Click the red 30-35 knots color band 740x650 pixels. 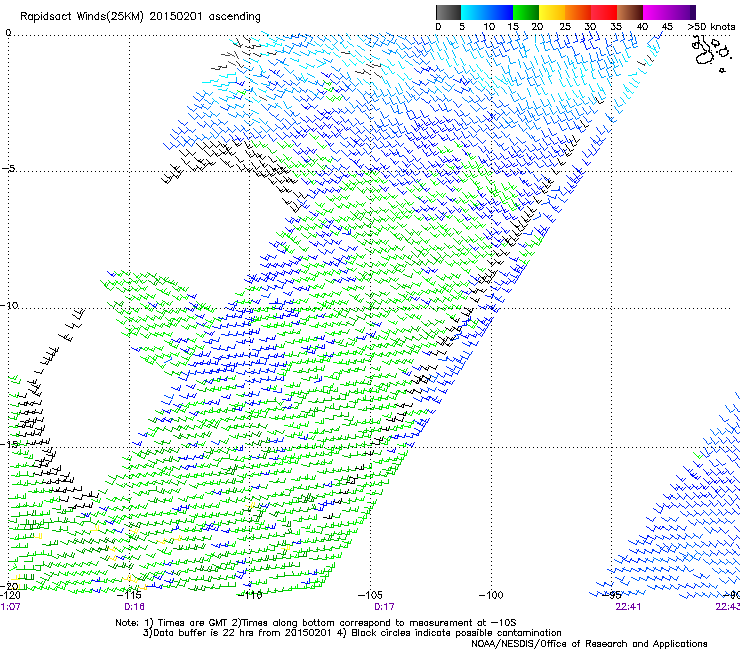(604, 12)
